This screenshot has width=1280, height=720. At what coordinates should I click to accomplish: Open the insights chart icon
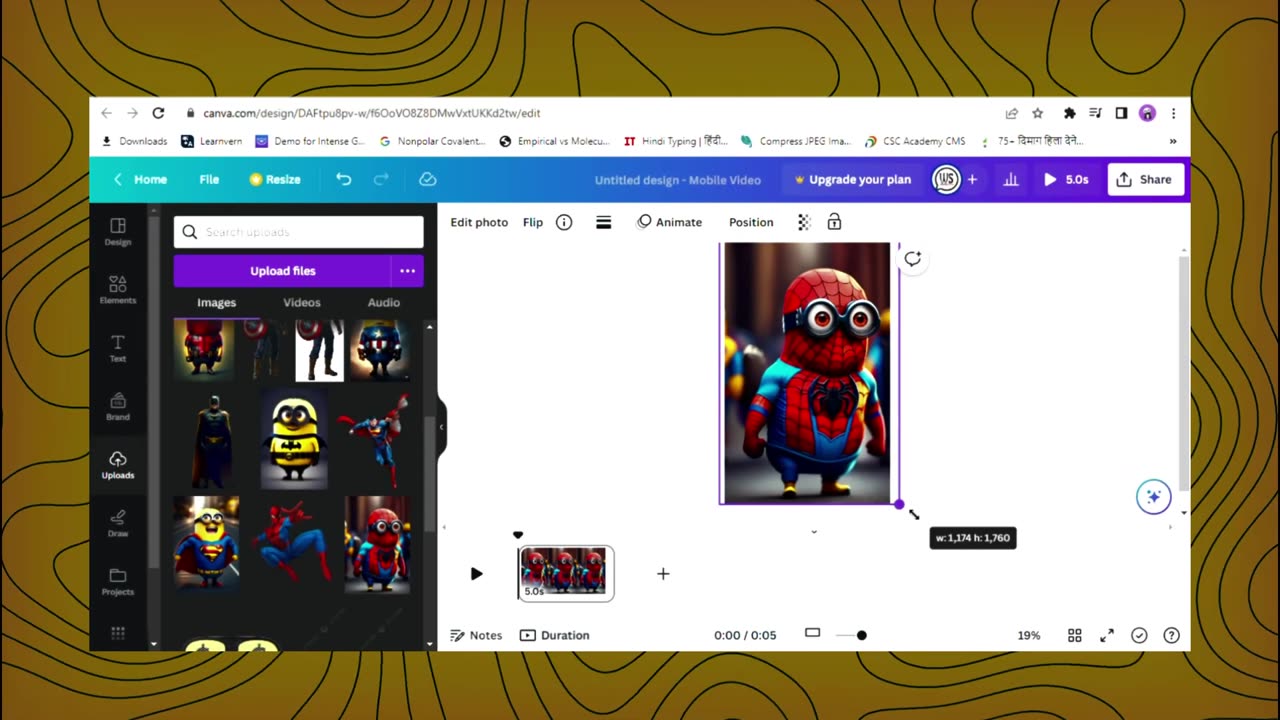(1011, 179)
